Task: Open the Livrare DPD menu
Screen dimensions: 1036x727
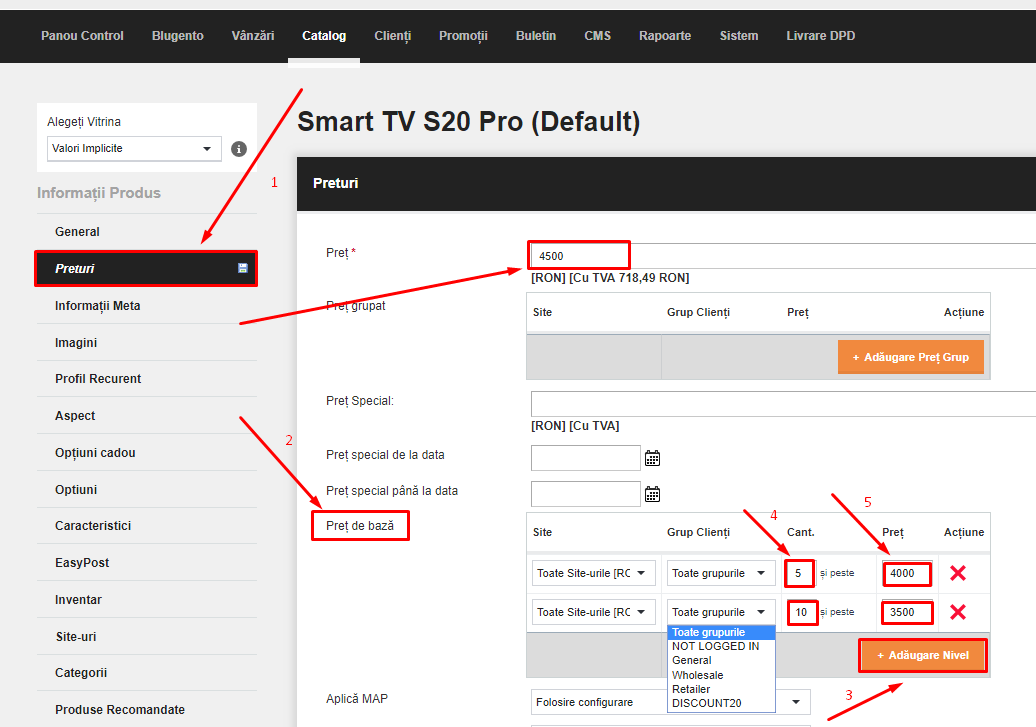Action: coord(821,36)
